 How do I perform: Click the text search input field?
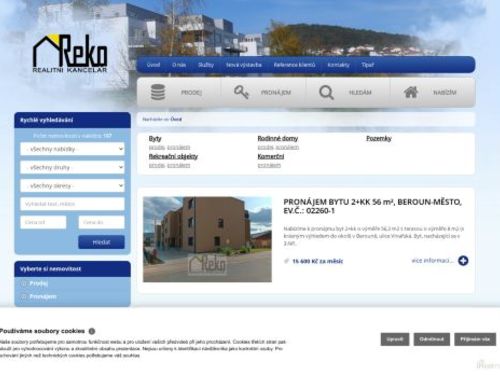coord(72,204)
